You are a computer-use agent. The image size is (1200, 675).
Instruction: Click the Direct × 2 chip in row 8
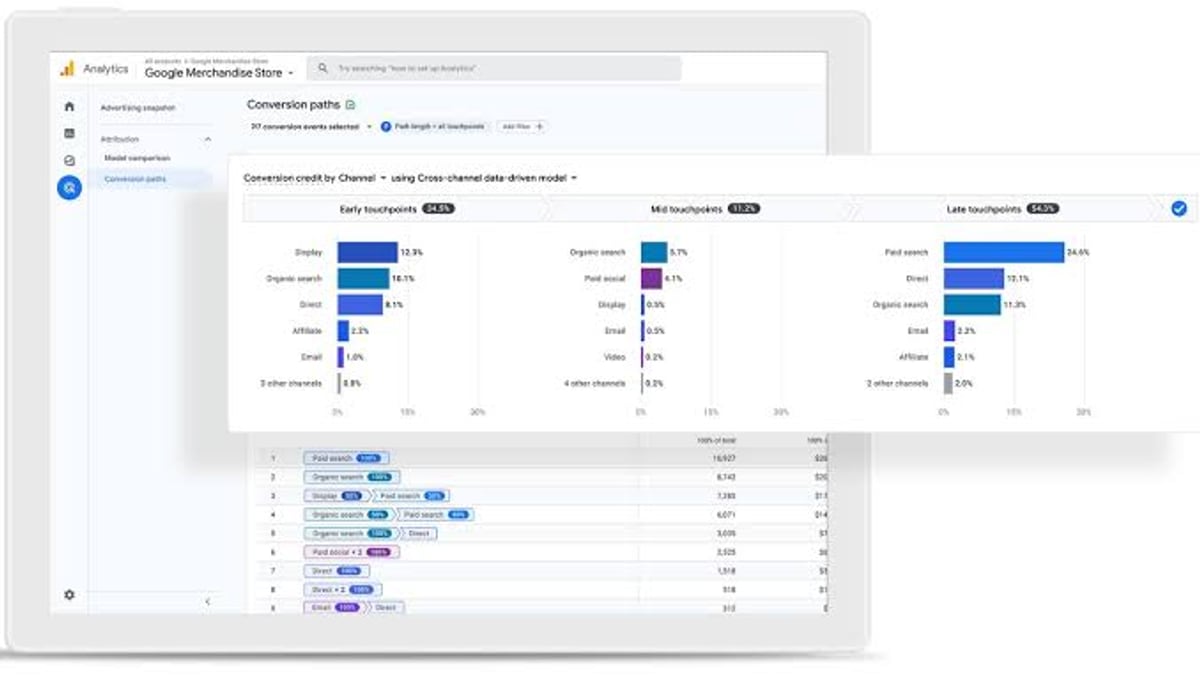coord(341,590)
